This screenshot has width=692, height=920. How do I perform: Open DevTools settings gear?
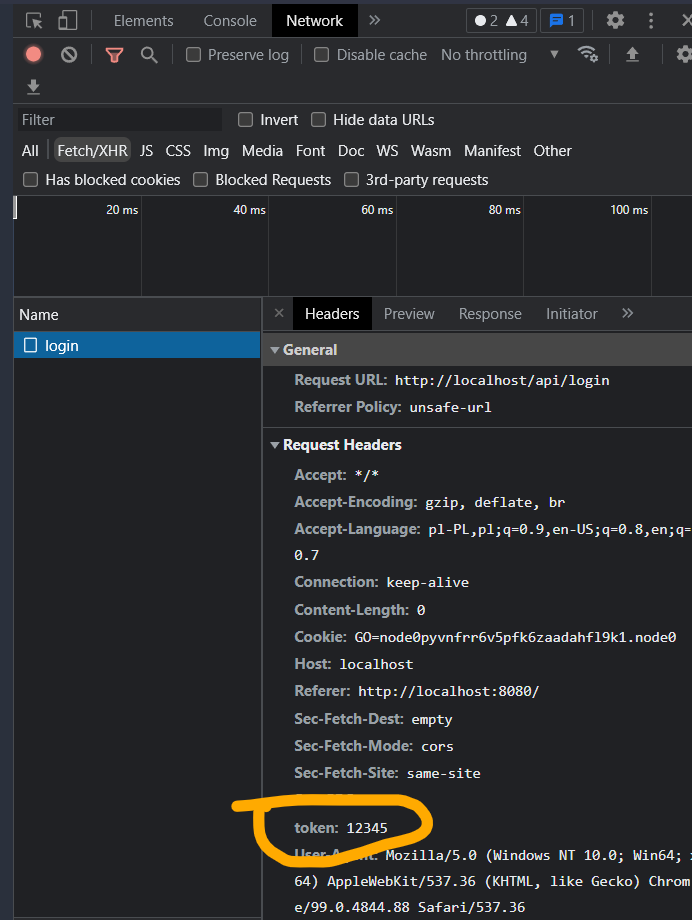pyautogui.click(x=615, y=20)
